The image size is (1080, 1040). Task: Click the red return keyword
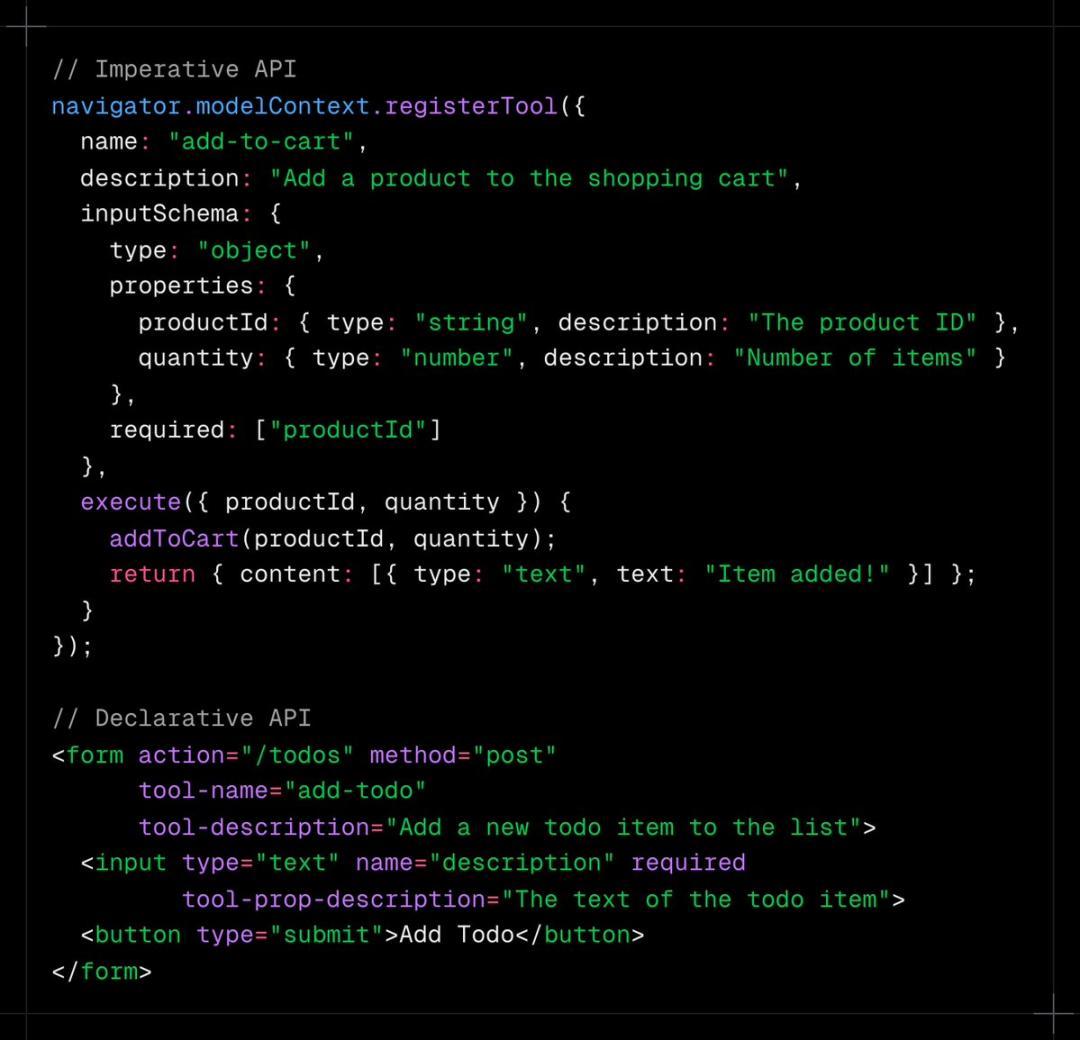[x=152, y=574]
